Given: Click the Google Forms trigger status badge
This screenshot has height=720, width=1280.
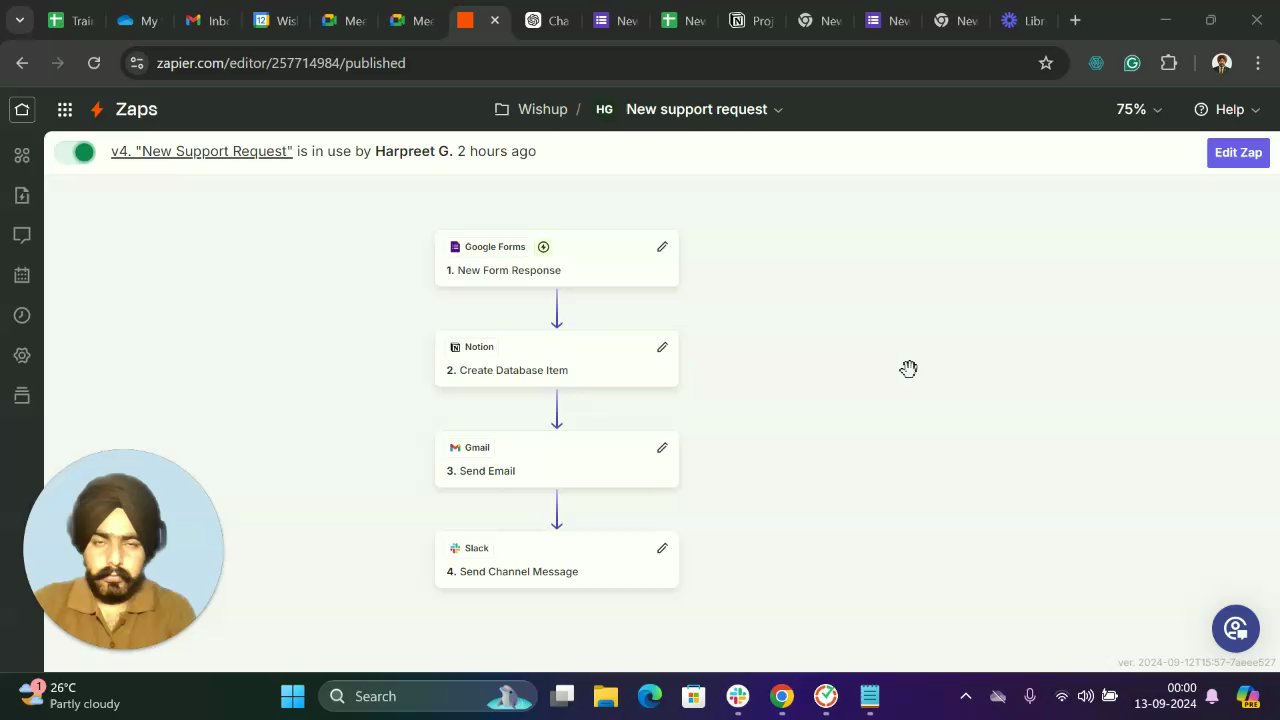Looking at the screenshot, I should [x=543, y=247].
